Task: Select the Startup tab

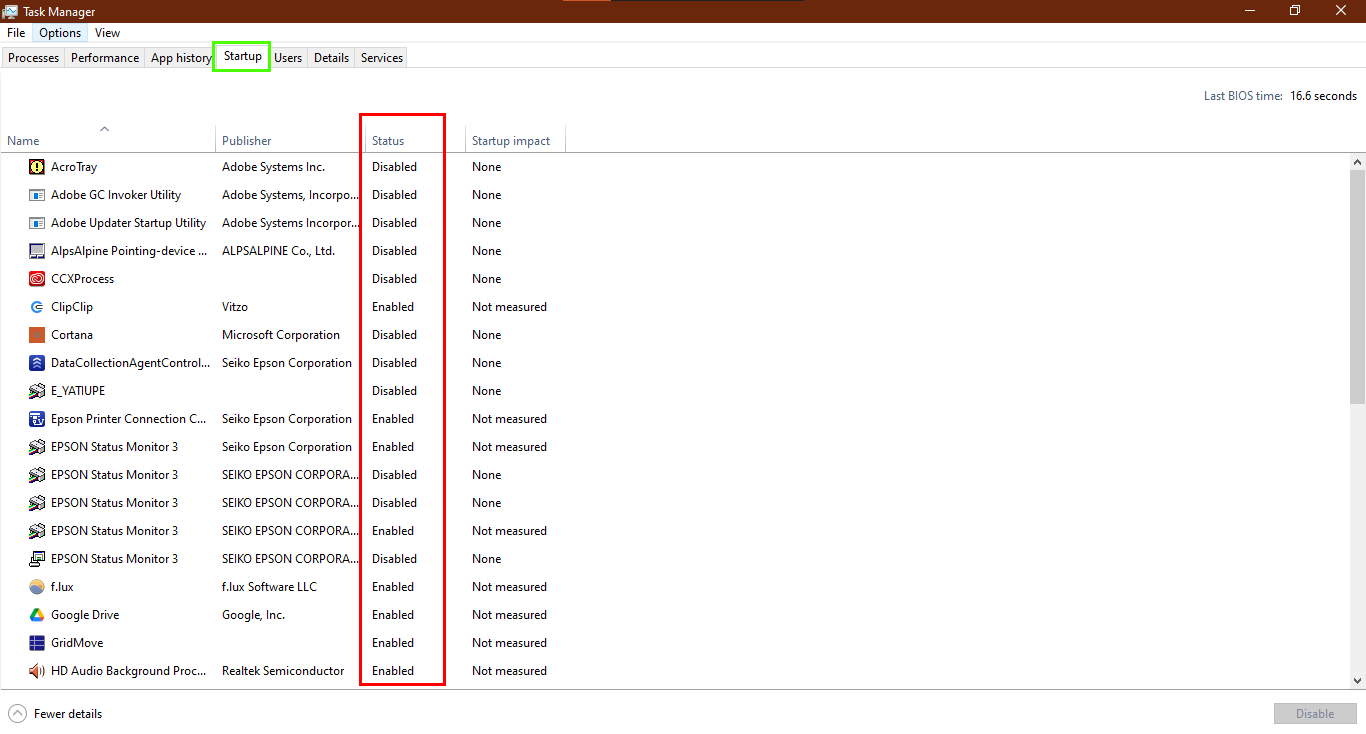Action: pyautogui.click(x=241, y=57)
